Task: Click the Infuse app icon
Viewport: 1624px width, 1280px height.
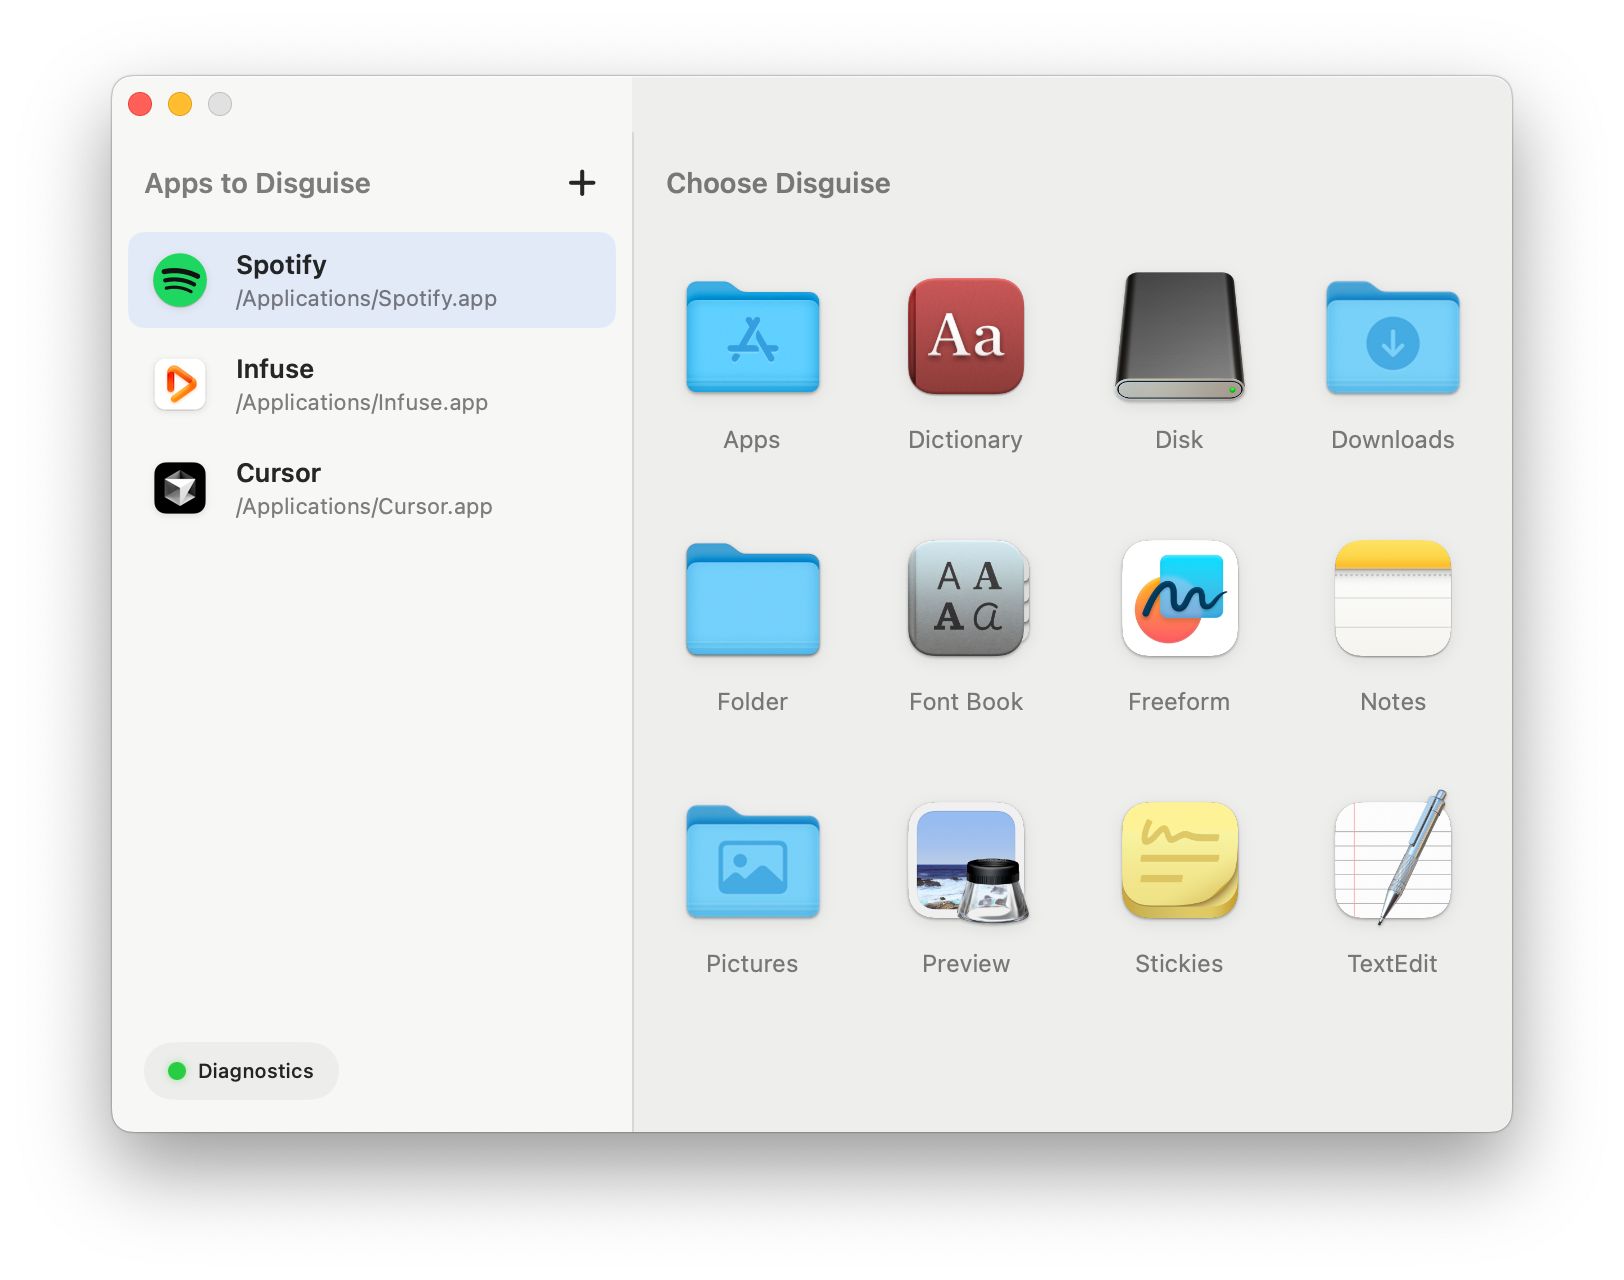Action: 179,384
